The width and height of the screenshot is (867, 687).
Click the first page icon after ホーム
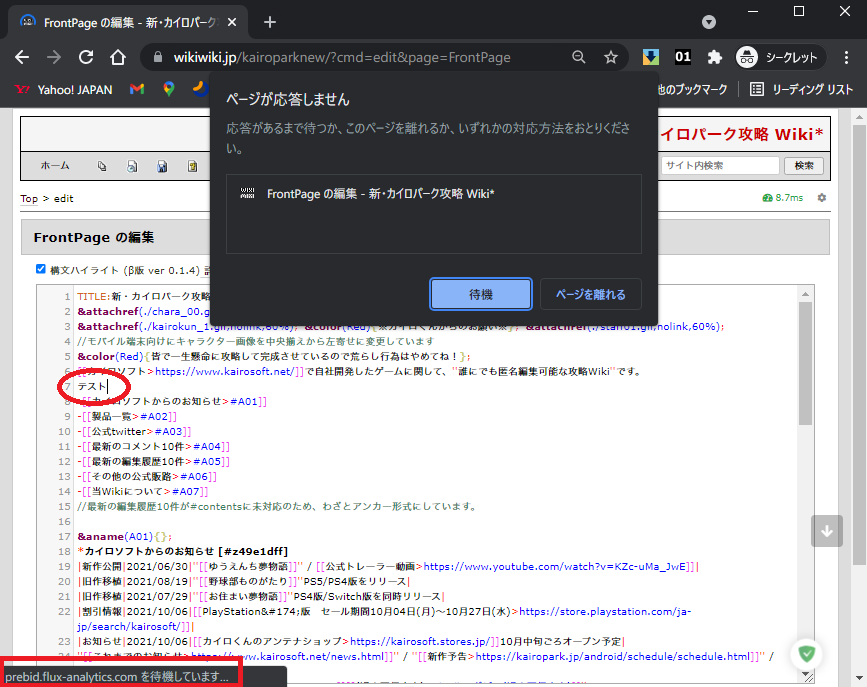pyautogui.click(x=102, y=166)
